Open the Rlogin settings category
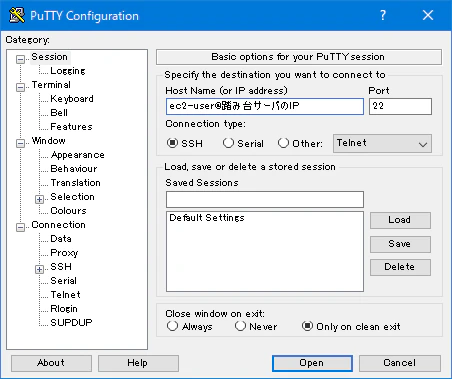 [x=64, y=309]
